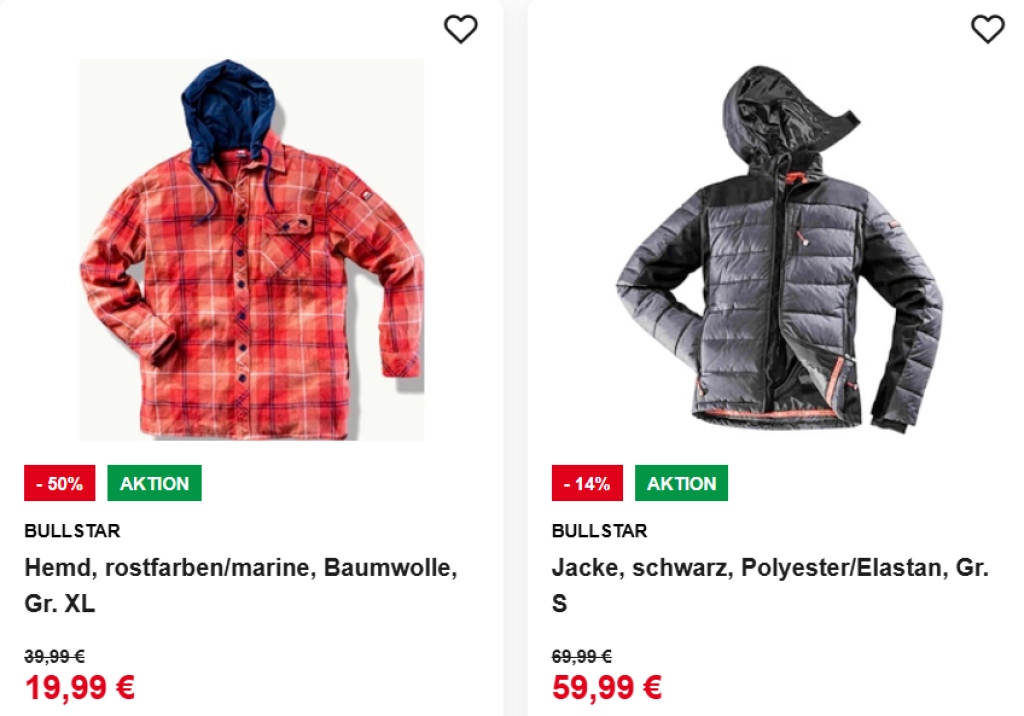Add the rust-colored shirt to wishlist

coord(461,30)
